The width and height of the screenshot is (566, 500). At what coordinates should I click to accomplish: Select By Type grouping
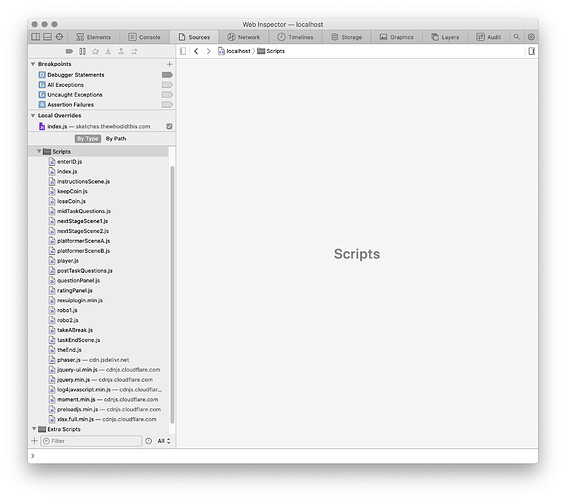88,139
